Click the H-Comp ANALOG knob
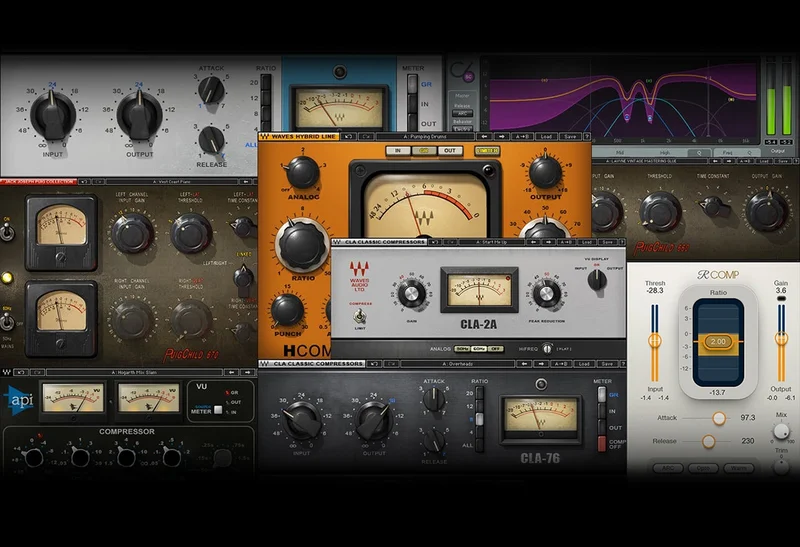 (x=303, y=172)
